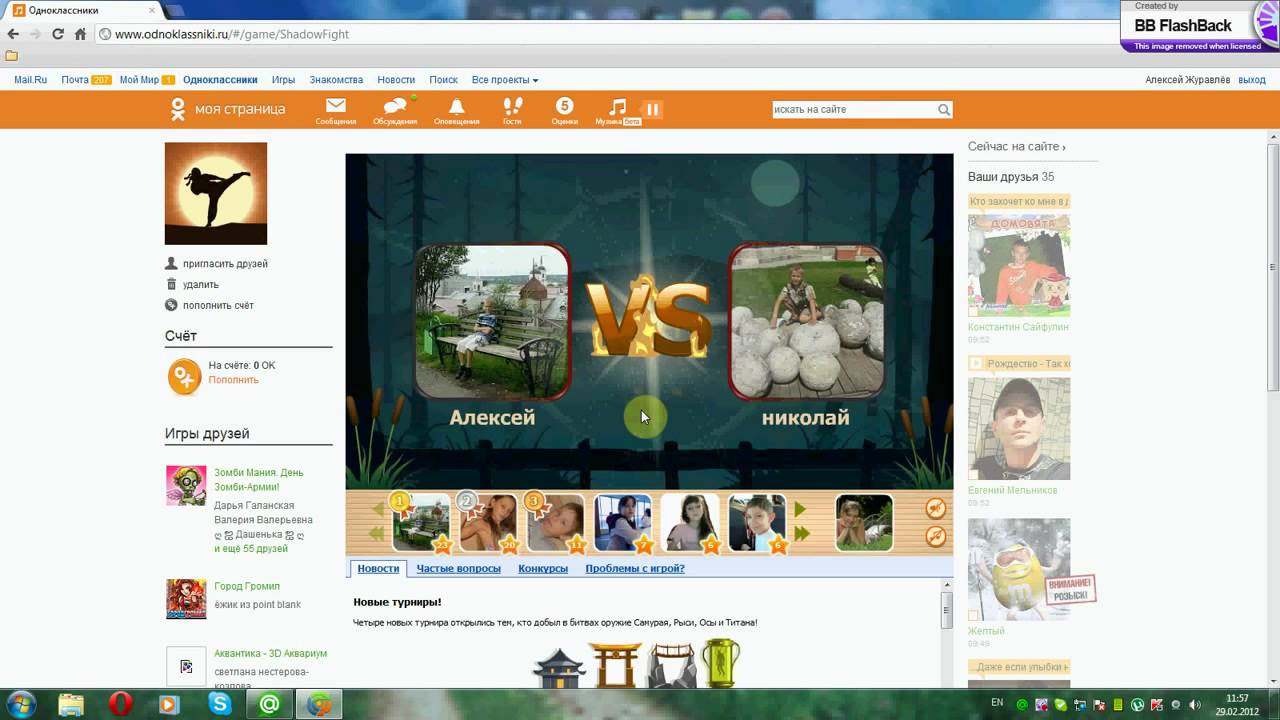Click the Odnoklassniki logo in the orange header

click(x=177, y=109)
